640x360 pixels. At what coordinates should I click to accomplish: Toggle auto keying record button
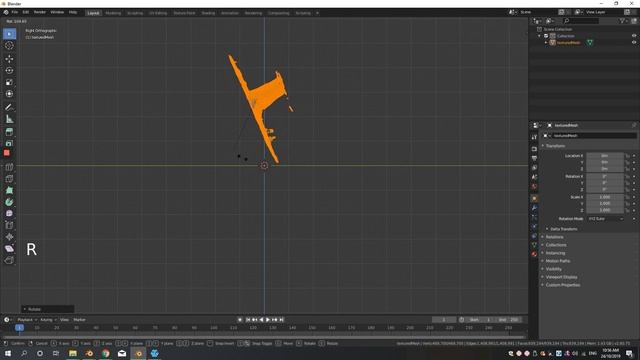click(240, 320)
